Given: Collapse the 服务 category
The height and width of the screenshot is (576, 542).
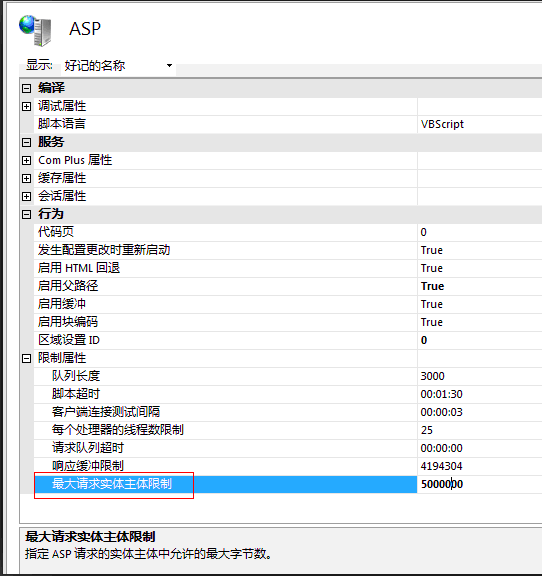Looking at the screenshot, I should pyautogui.click(x=26, y=142).
